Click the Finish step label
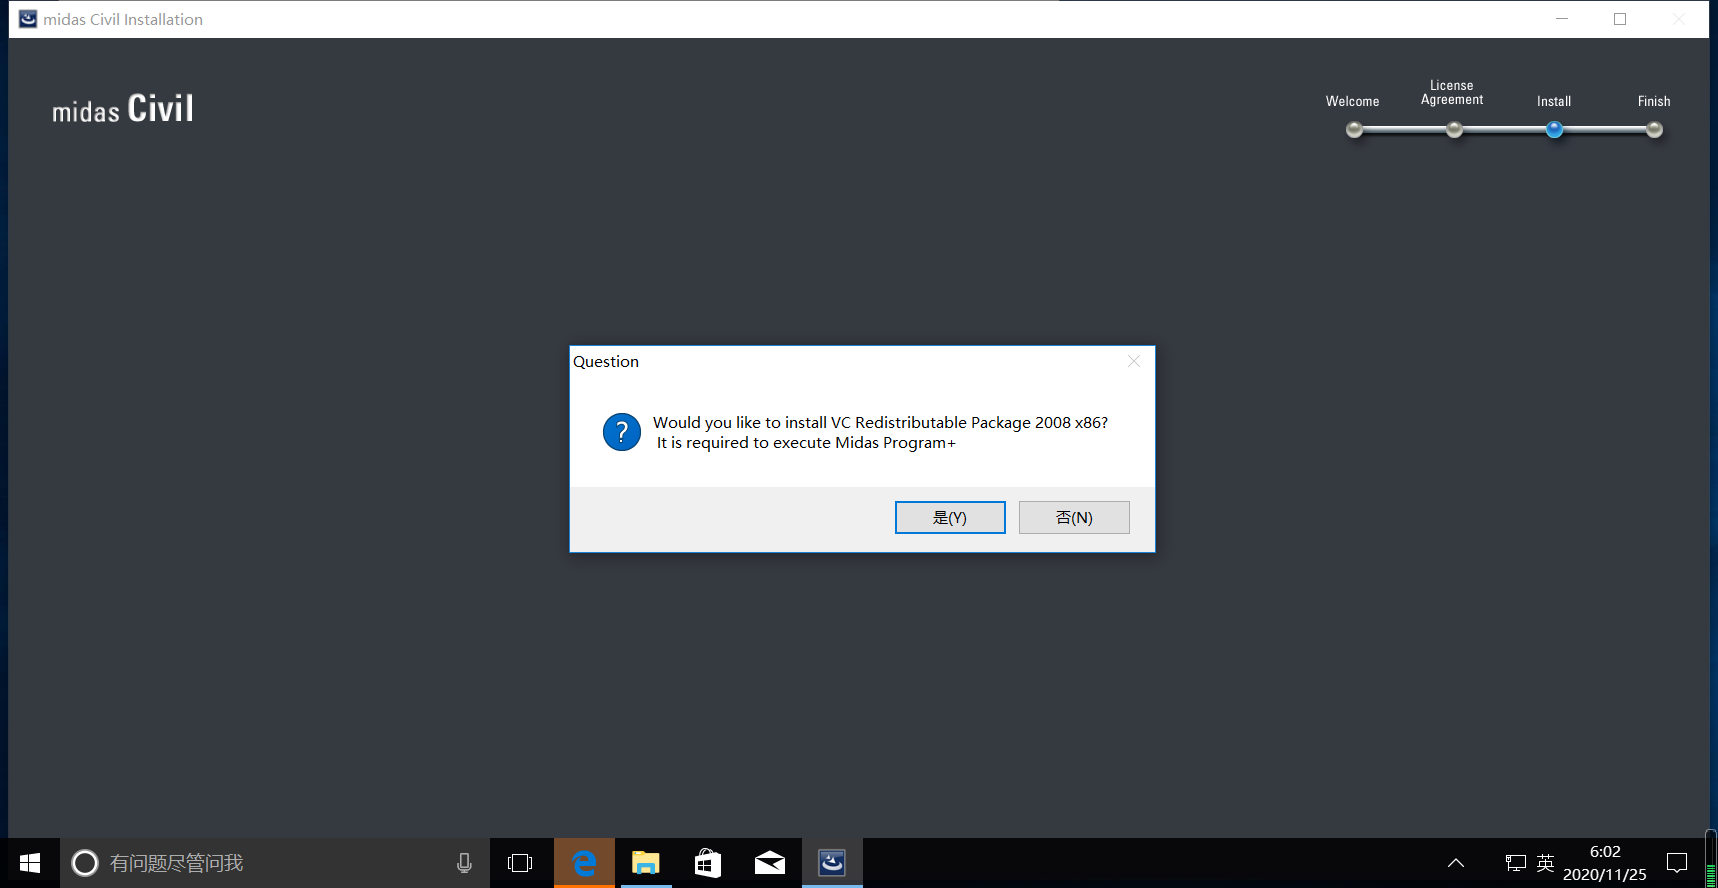1718x888 pixels. point(1654,101)
